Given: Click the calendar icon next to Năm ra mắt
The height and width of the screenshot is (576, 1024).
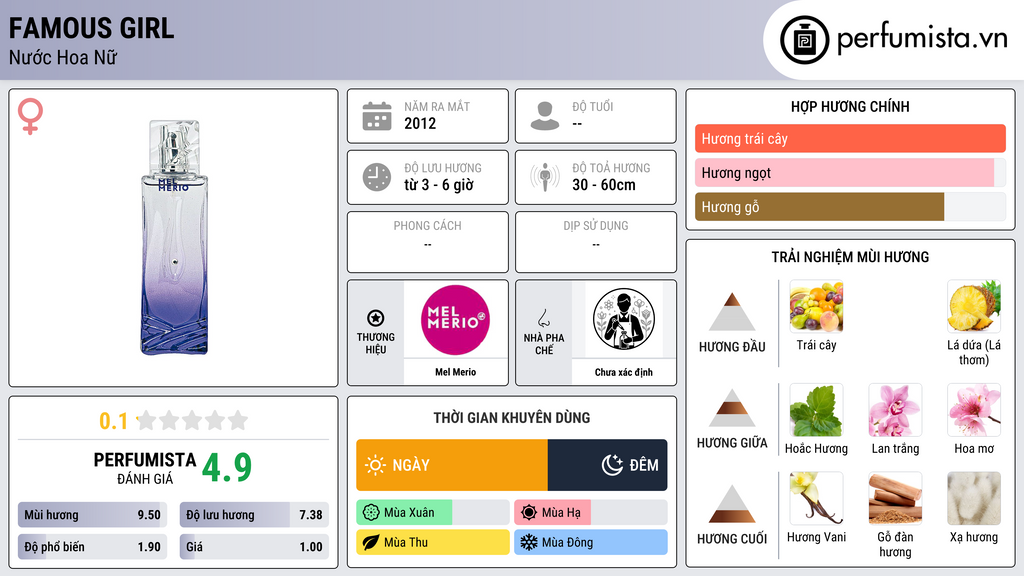Looking at the screenshot, I should coord(377,116).
